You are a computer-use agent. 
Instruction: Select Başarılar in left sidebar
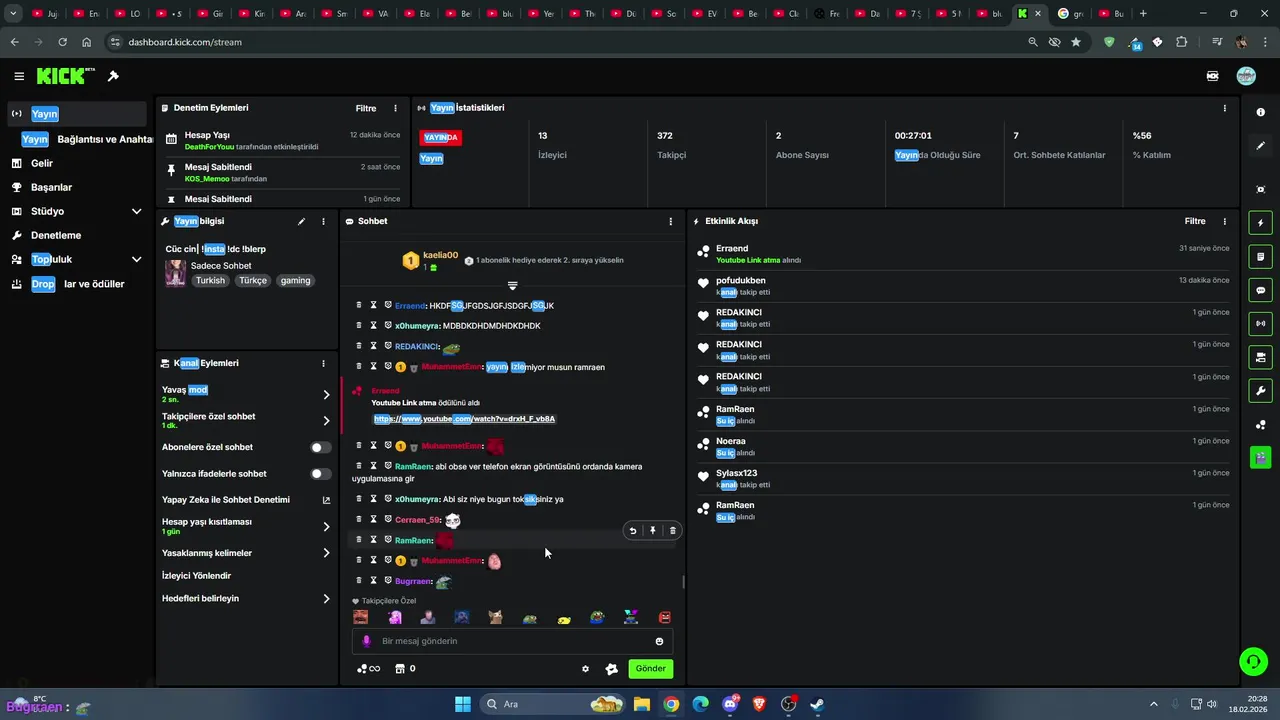[x=78, y=187]
